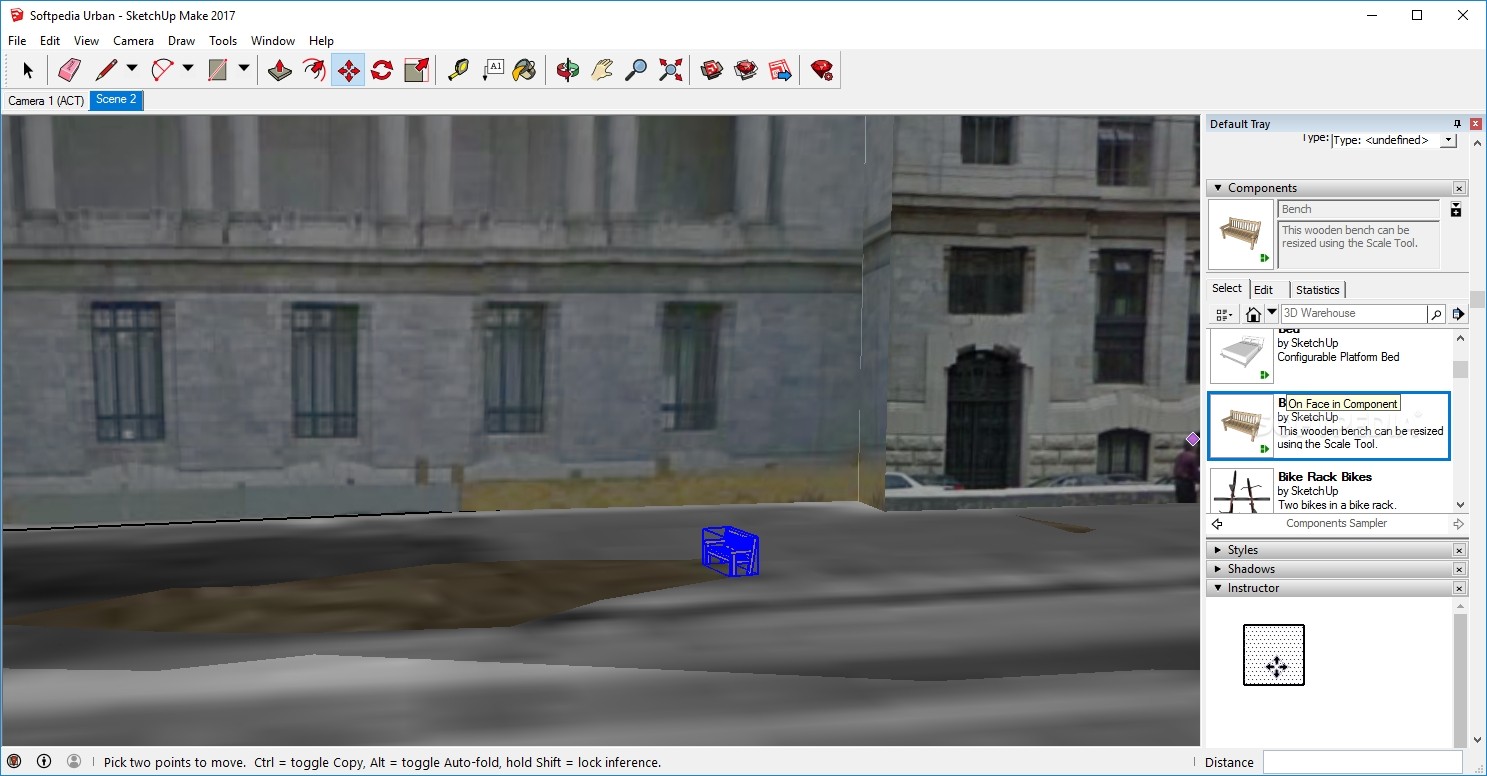Click the sign-in user status icon
The width and height of the screenshot is (1487, 776).
[74, 762]
